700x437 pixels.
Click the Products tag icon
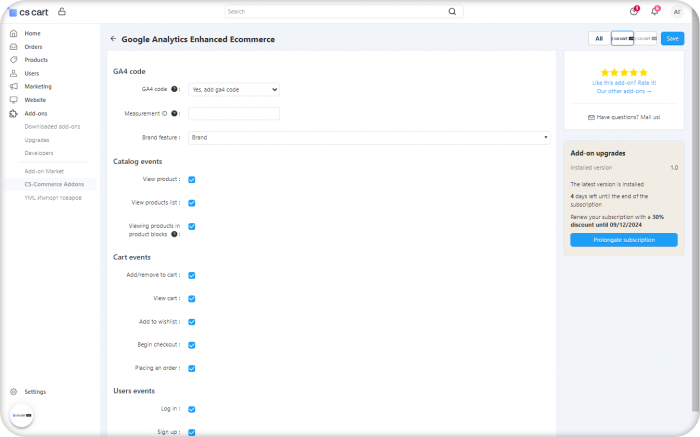[x=13, y=59]
